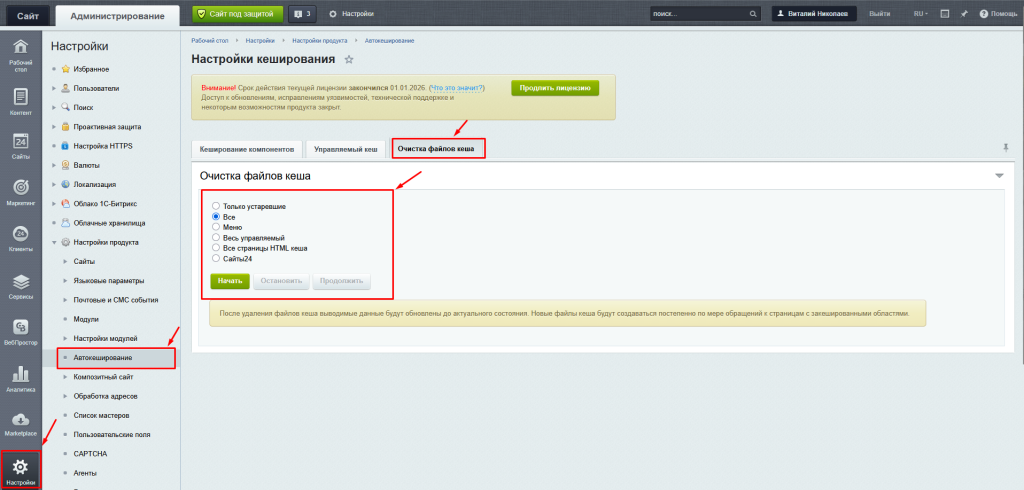Click the top bar pin icon
Image resolution: width=1024 pixels, height=490 pixels.
point(963,14)
